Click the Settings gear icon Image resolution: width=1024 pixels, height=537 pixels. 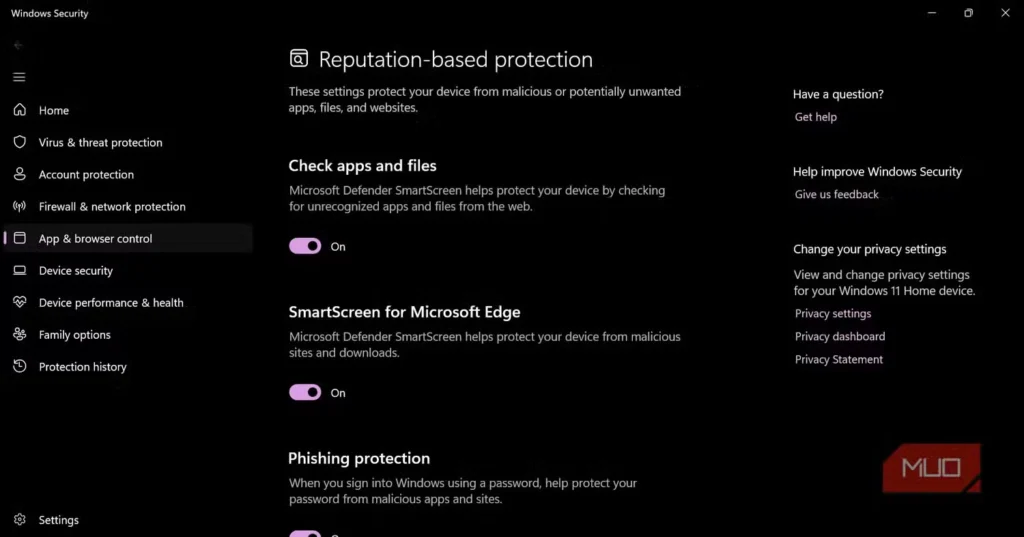[x=19, y=520]
